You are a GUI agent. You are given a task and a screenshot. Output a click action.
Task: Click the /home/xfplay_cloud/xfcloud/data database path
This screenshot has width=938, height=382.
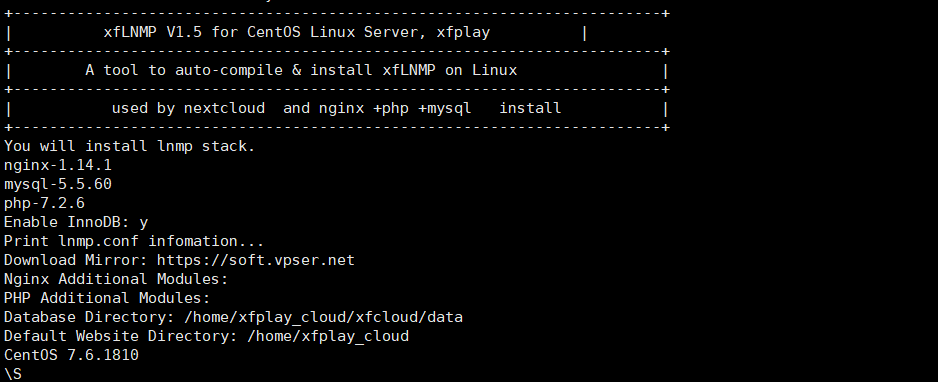[324, 317]
